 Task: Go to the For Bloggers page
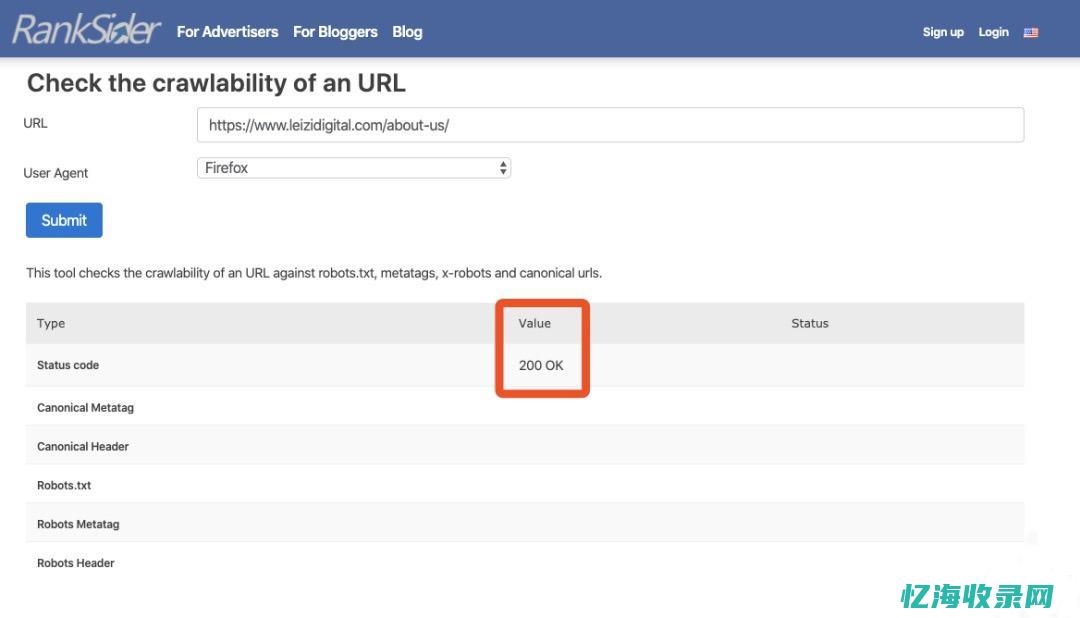click(x=335, y=32)
